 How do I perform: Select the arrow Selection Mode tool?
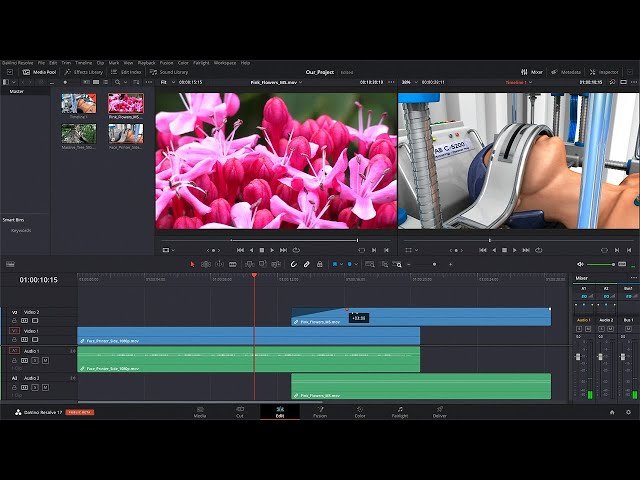pos(193,264)
